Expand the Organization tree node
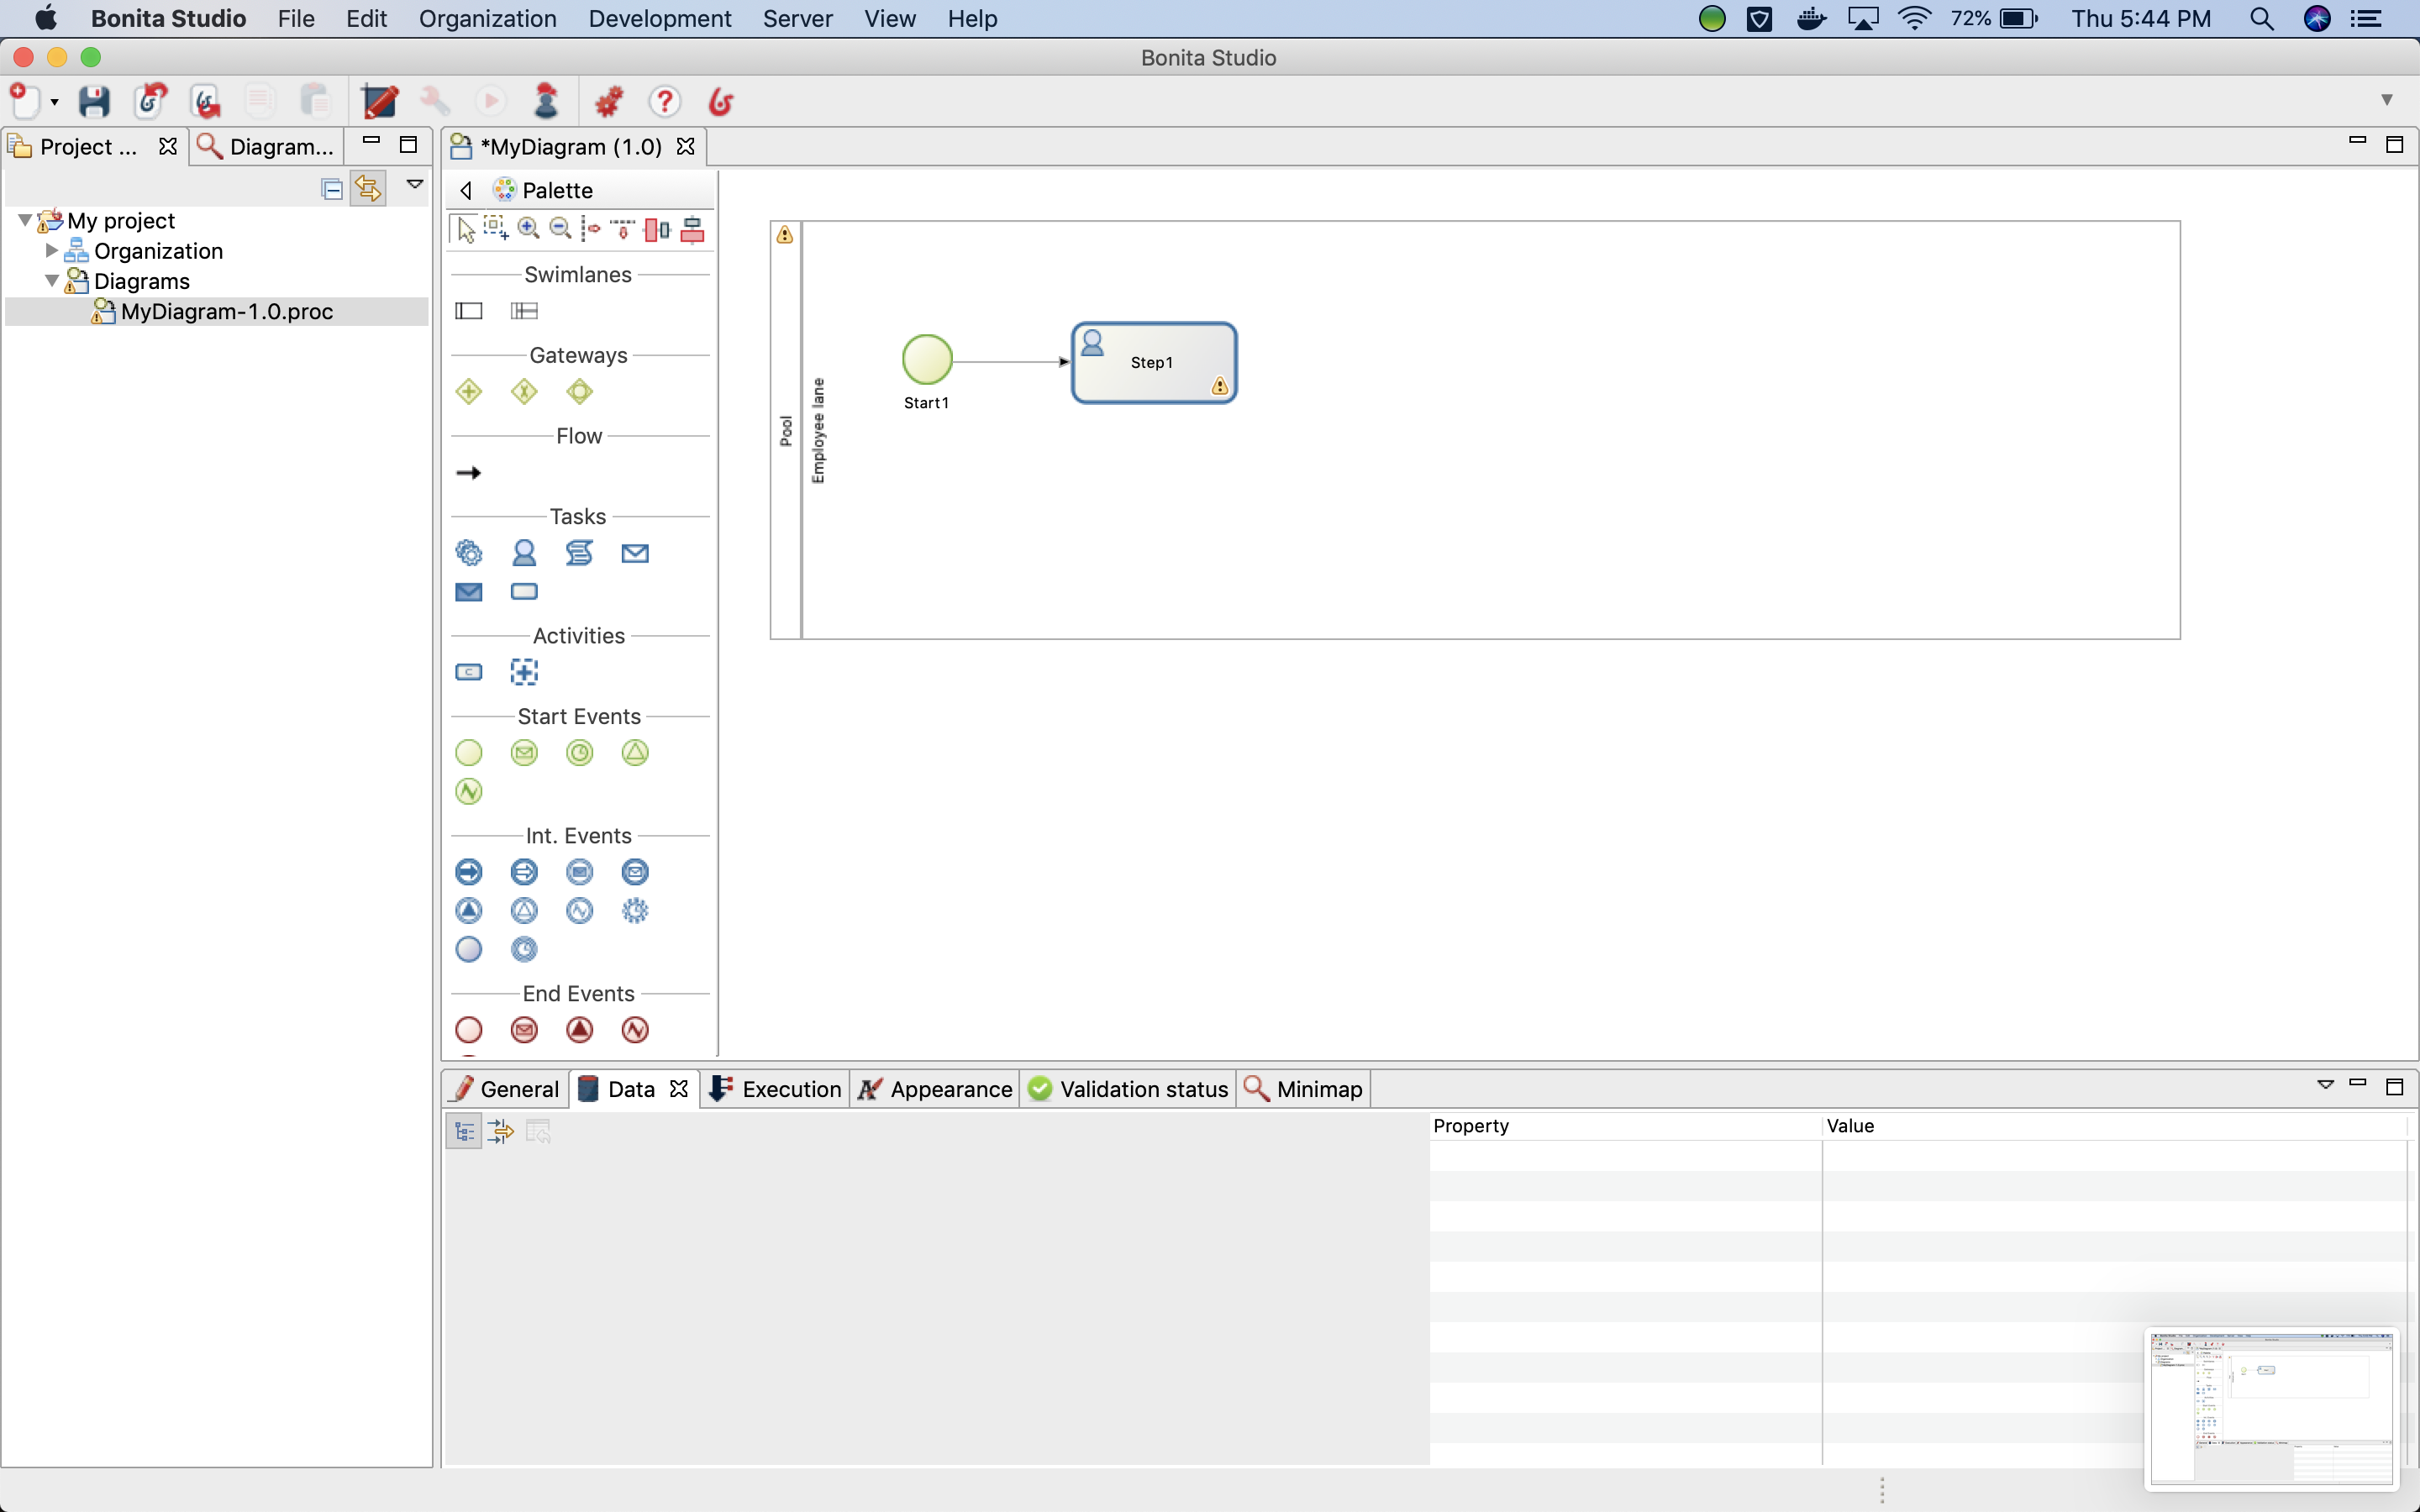 tap(52, 250)
